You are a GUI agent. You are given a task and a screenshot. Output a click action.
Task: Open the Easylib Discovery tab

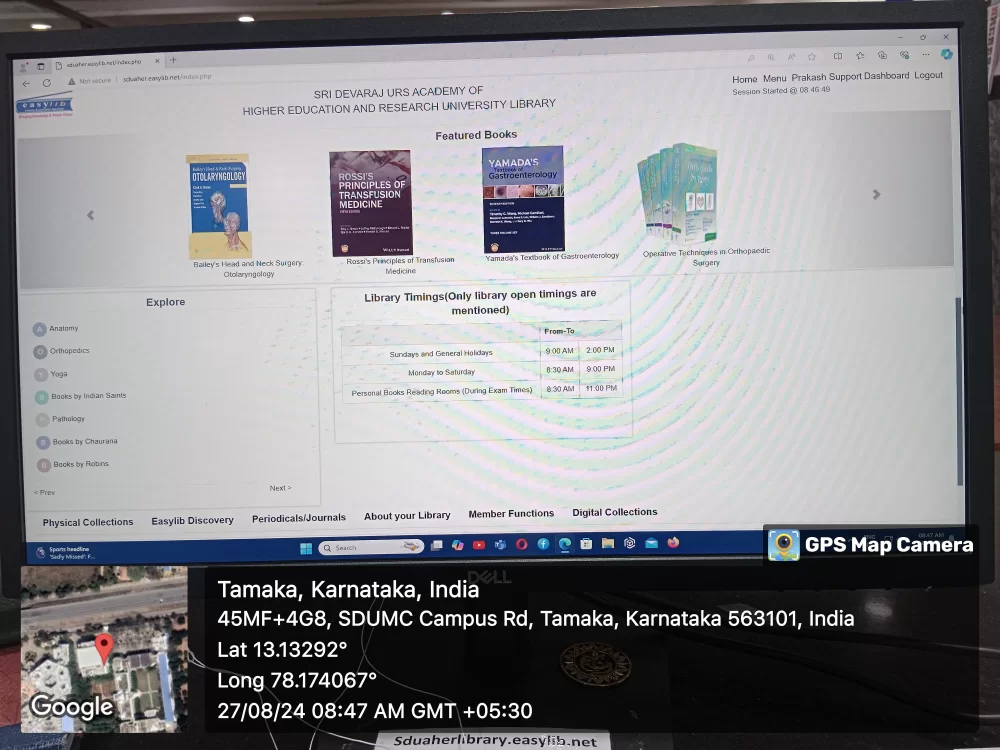(192, 520)
